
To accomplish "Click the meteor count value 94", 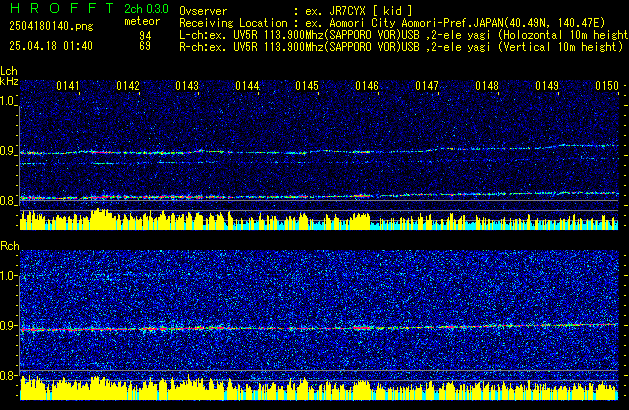I will point(145,35).
